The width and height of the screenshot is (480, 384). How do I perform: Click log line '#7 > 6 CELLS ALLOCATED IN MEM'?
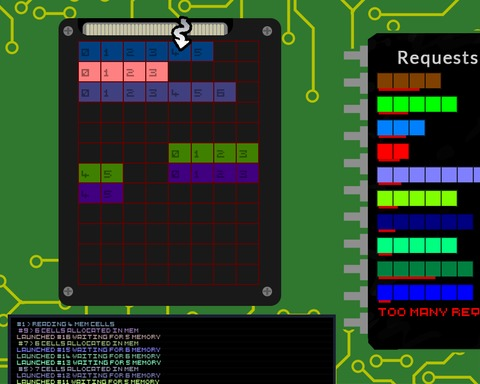(x=78, y=343)
